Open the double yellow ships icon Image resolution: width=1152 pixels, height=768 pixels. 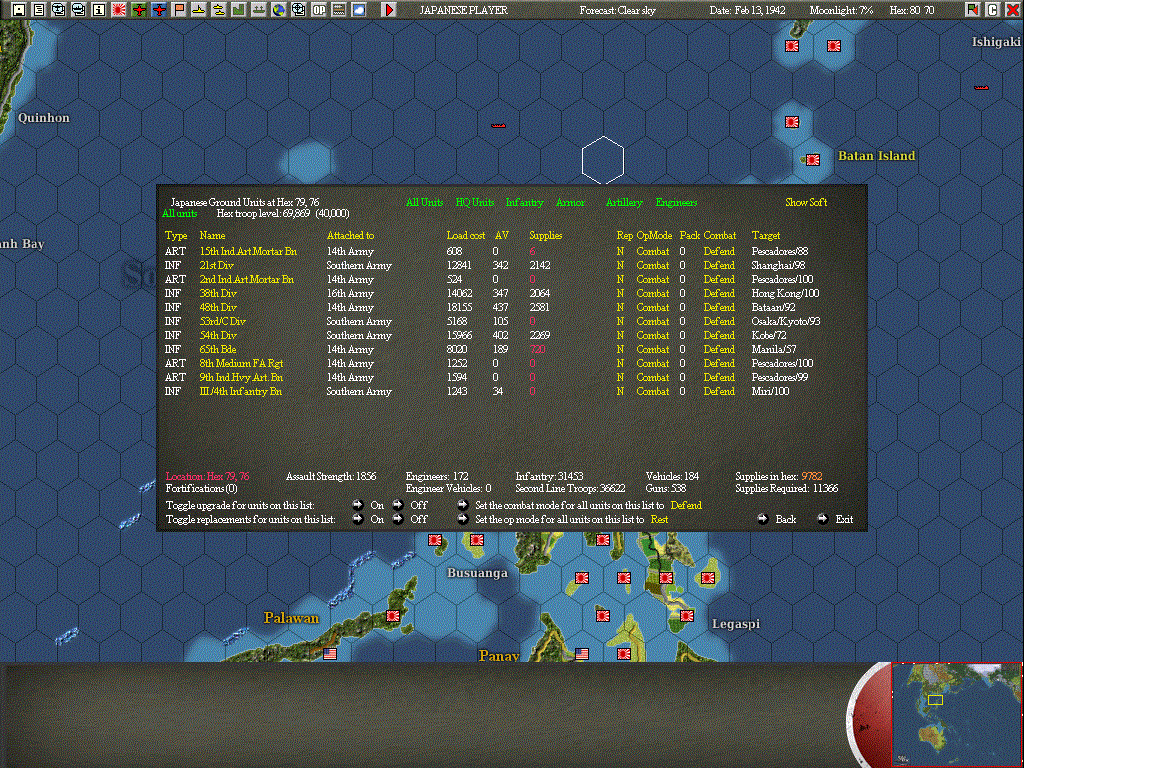[x=218, y=10]
